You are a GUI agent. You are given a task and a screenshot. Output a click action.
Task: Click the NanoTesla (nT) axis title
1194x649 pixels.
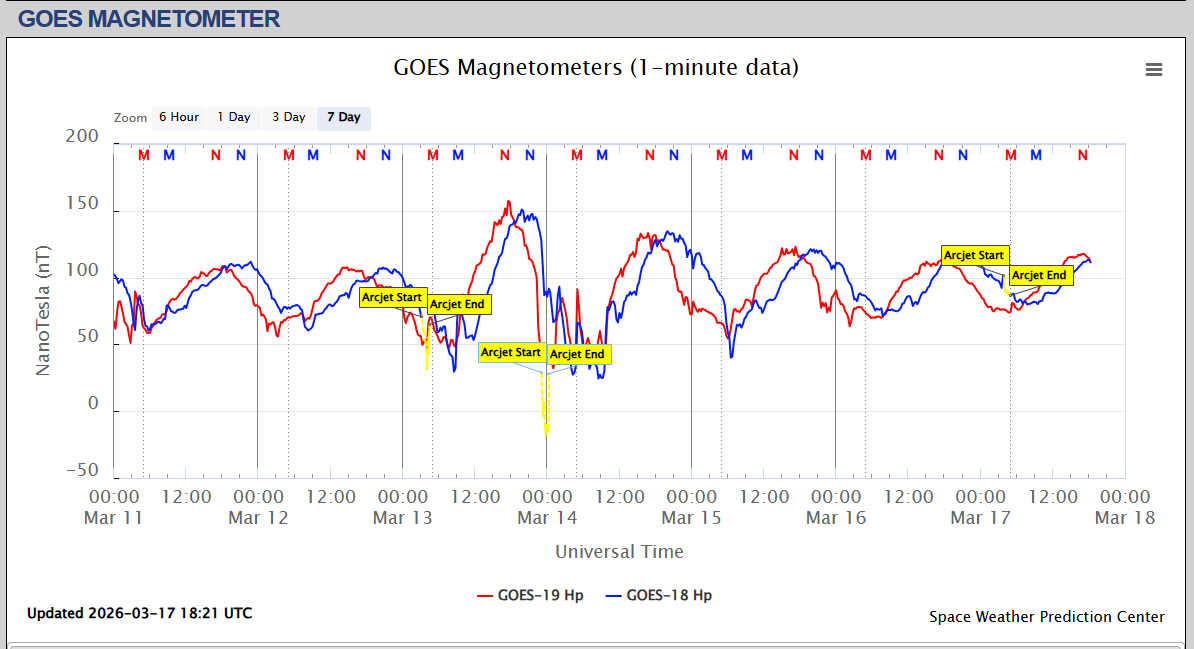point(43,311)
